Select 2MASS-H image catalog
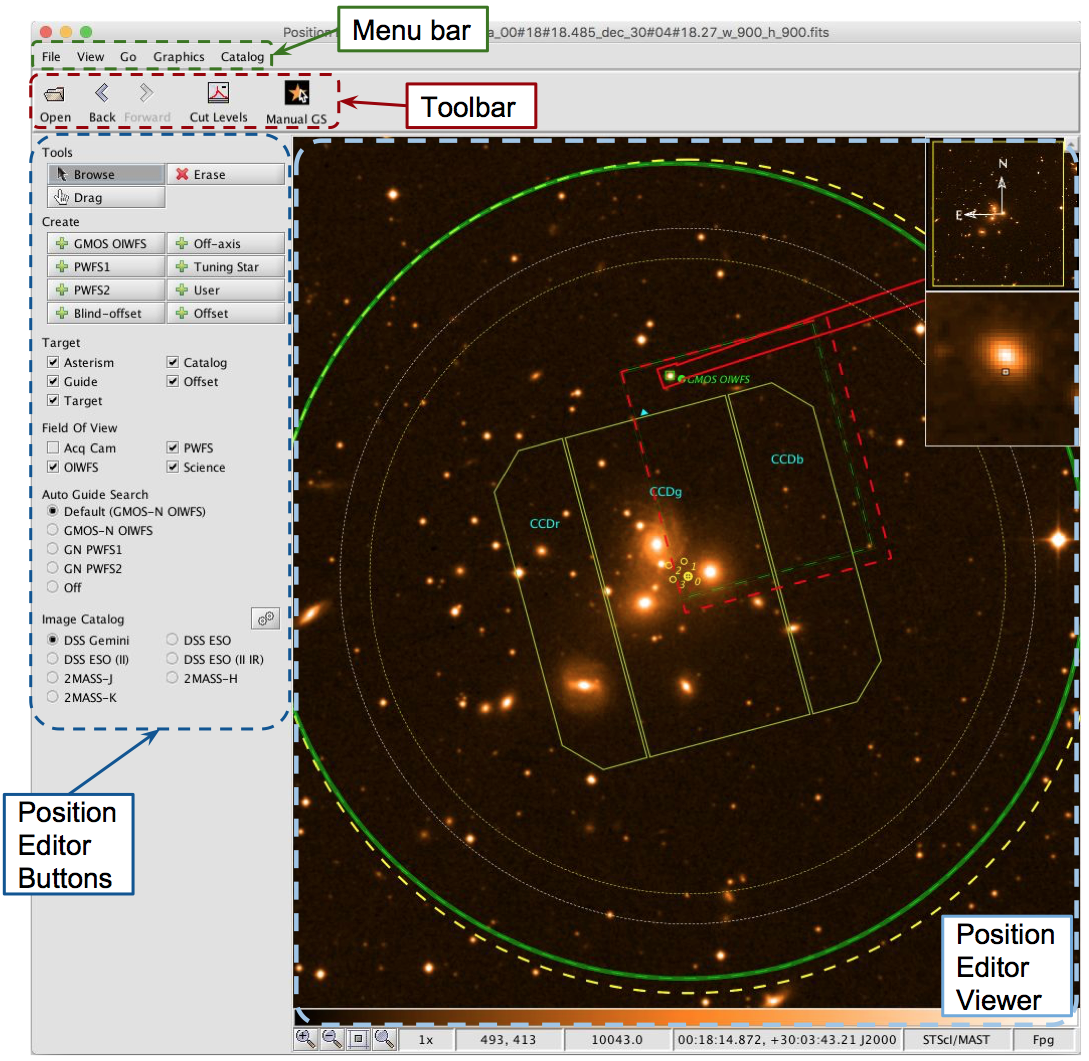 coord(172,678)
